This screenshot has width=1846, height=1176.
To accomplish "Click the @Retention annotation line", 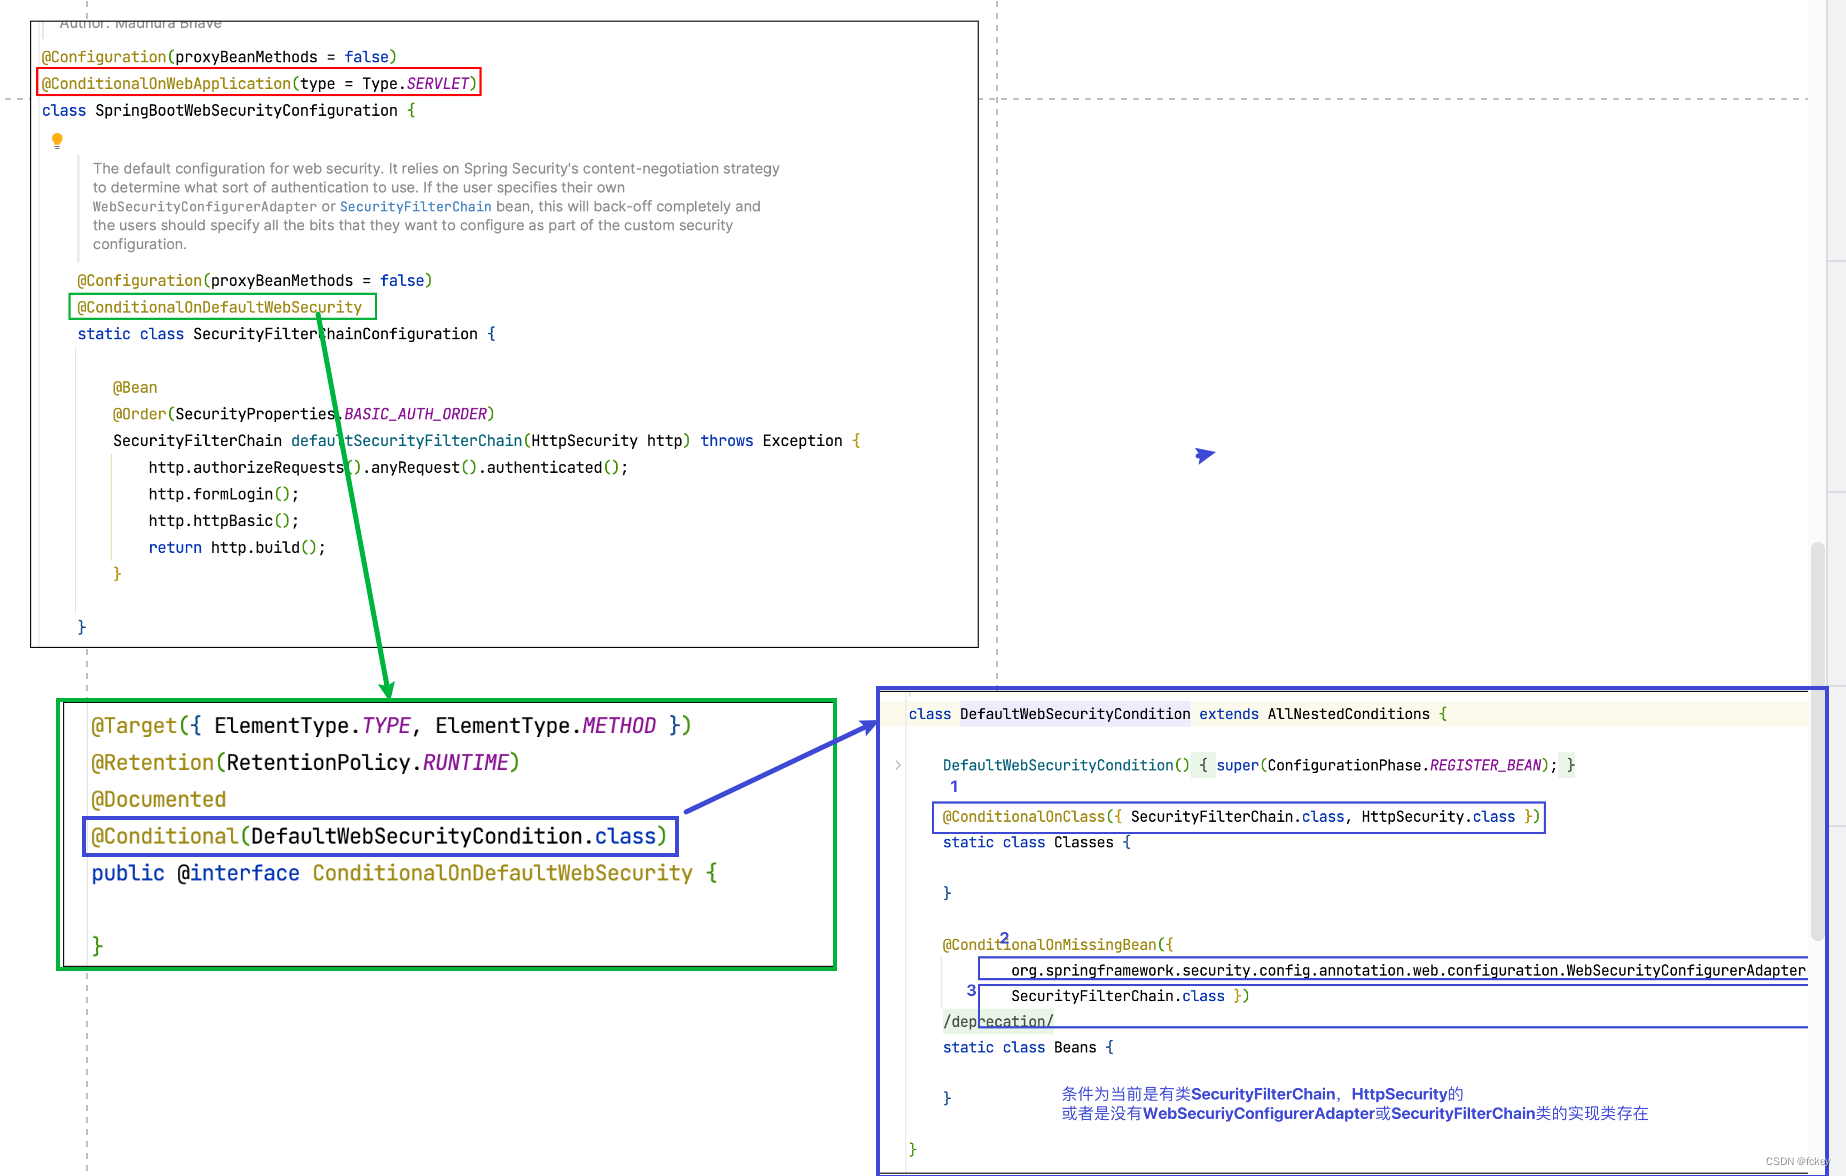I will coord(305,763).
